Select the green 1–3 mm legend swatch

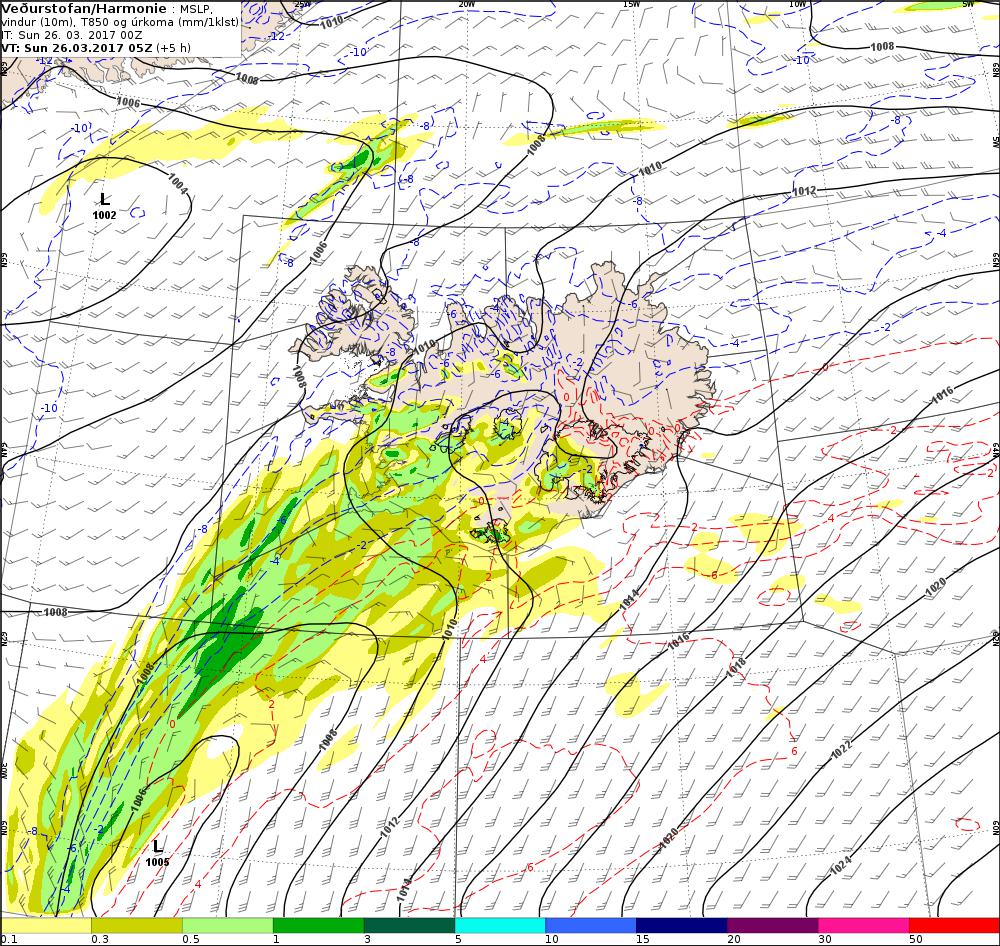[x=318, y=925]
